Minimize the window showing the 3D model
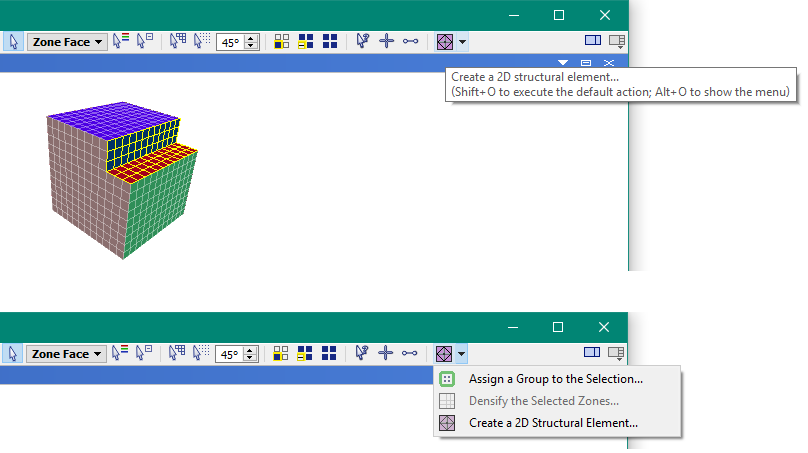 click(x=514, y=15)
